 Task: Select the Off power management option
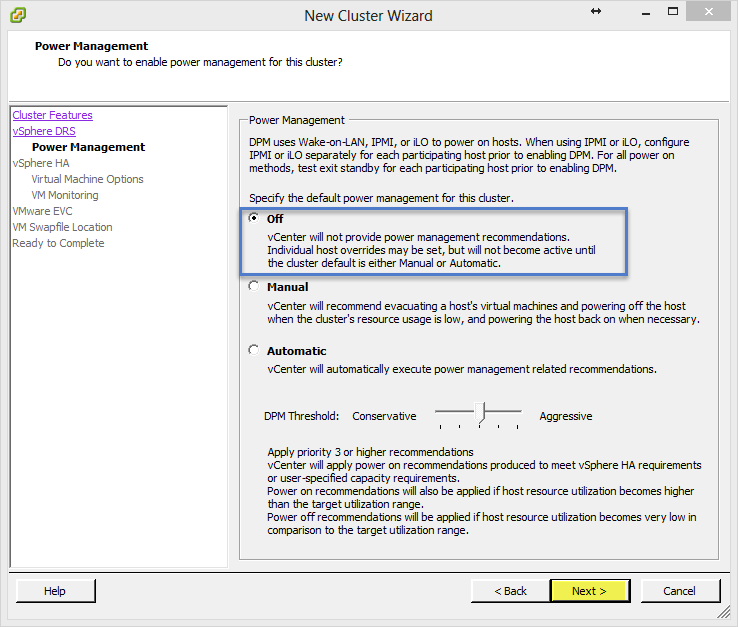point(254,218)
